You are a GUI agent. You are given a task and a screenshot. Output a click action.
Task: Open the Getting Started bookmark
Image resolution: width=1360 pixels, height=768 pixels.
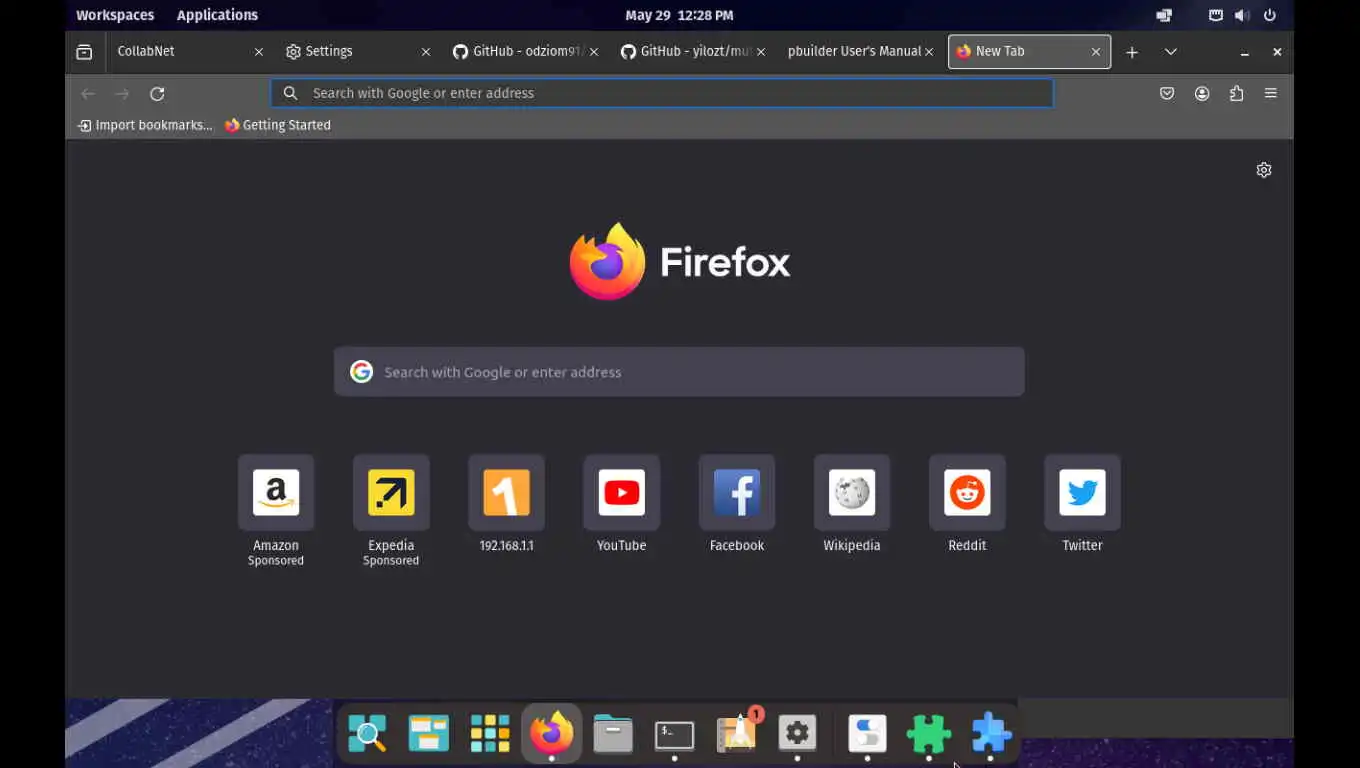[x=278, y=125]
